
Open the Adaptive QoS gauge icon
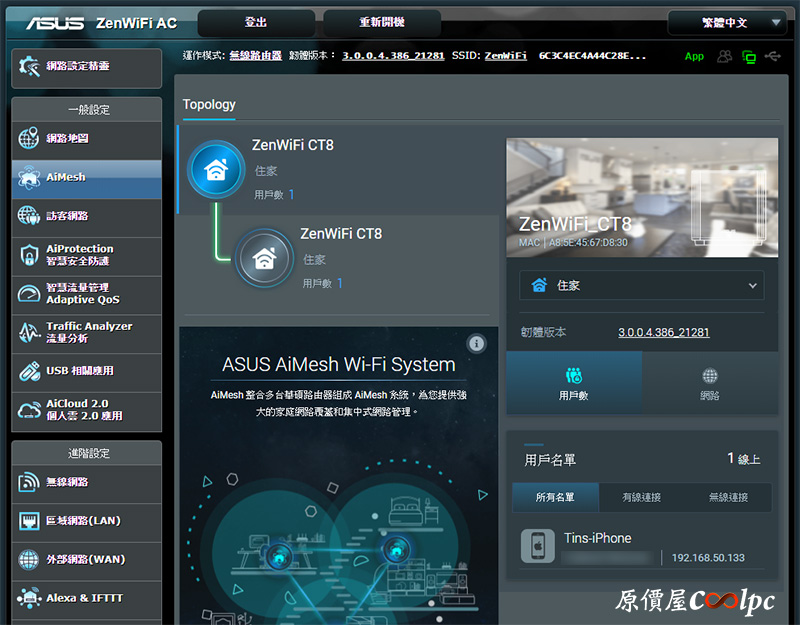pyautogui.click(x=29, y=293)
